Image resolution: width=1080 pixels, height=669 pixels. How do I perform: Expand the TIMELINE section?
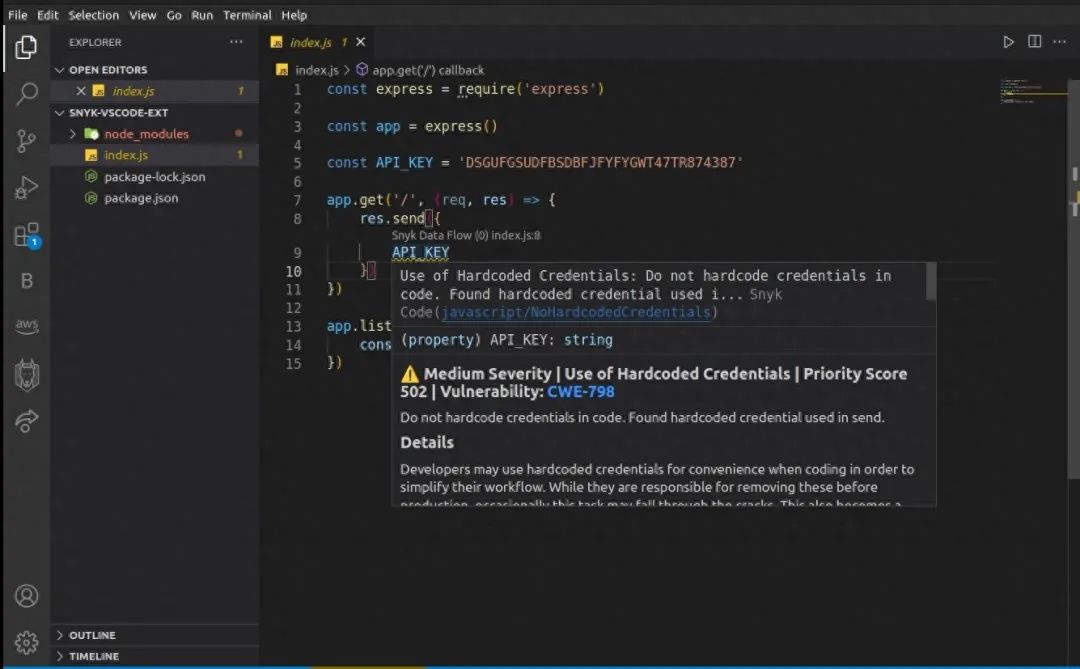click(93, 656)
